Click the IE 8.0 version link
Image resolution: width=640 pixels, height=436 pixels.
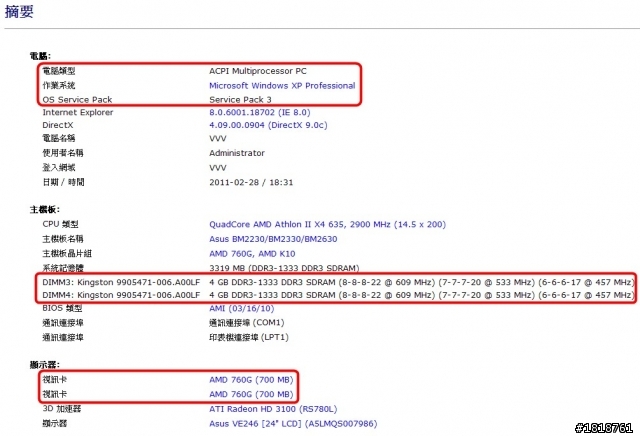click(260, 112)
